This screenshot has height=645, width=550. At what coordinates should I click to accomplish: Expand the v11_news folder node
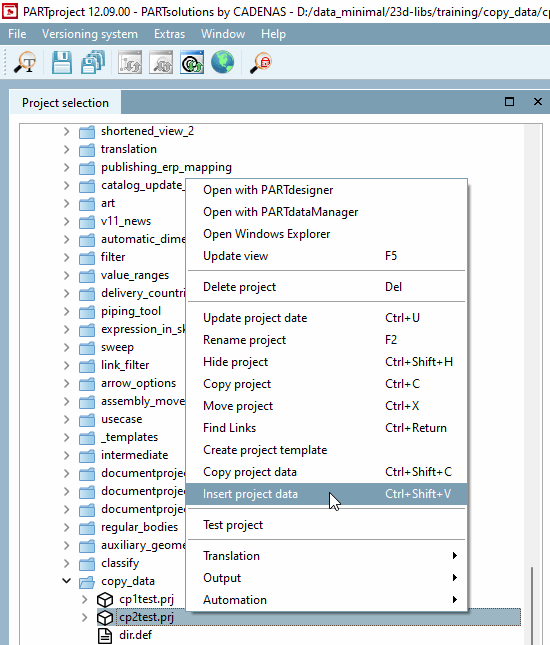pyautogui.click(x=67, y=221)
